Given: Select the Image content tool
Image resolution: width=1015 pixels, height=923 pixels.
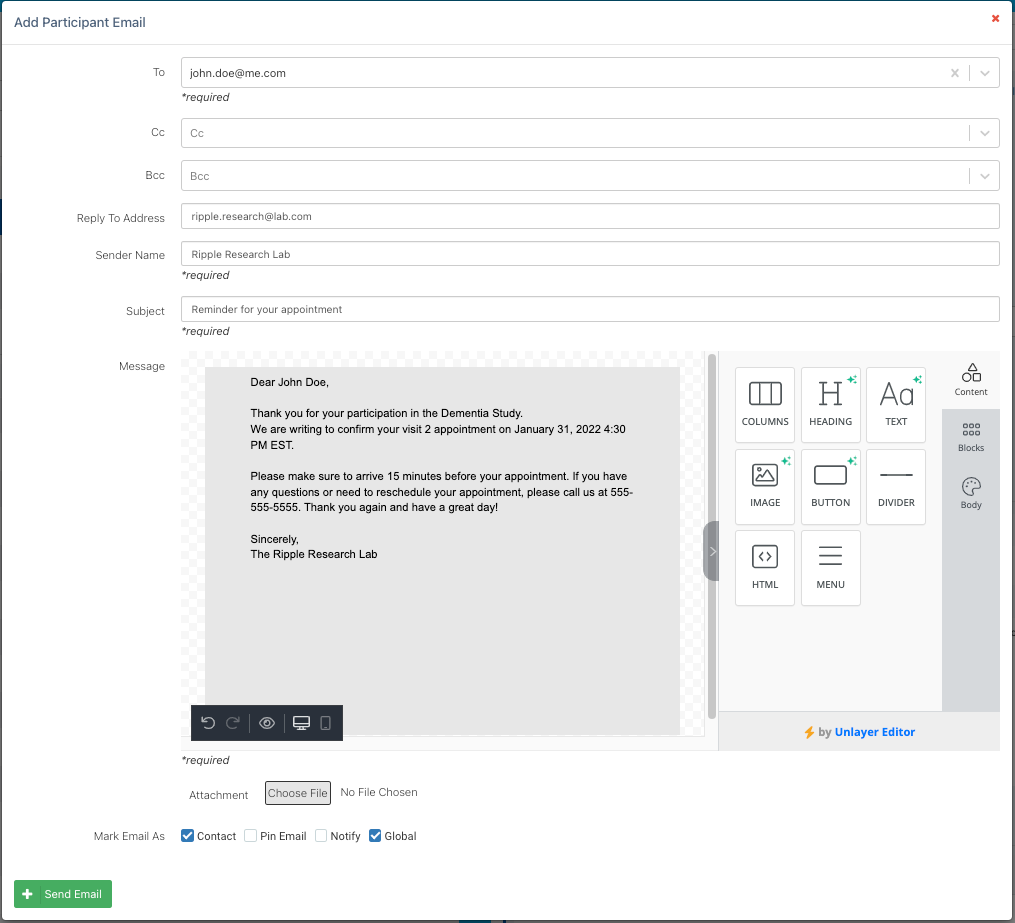Looking at the screenshot, I should point(765,486).
